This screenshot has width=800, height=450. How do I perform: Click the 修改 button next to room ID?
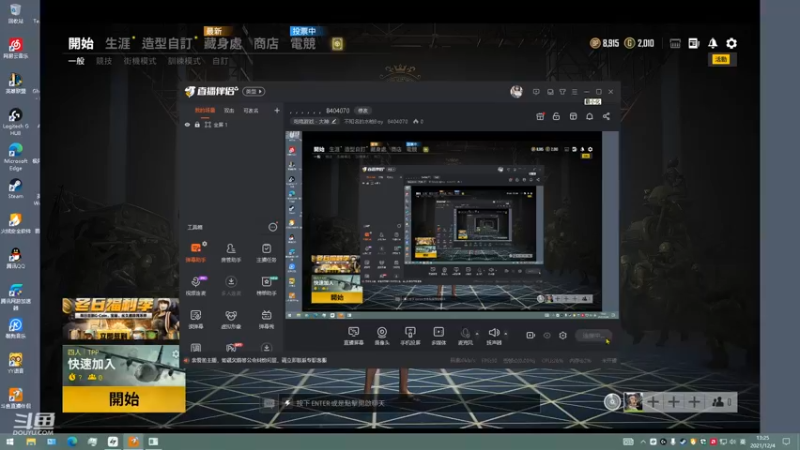click(363, 110)
